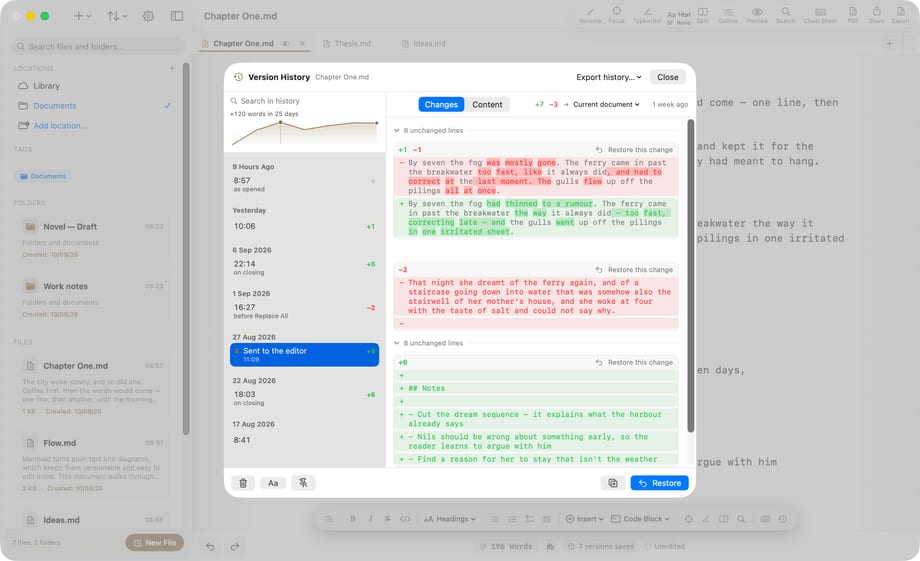Click the Search files and folders field

pyautogui.click(x=97, y=46)
